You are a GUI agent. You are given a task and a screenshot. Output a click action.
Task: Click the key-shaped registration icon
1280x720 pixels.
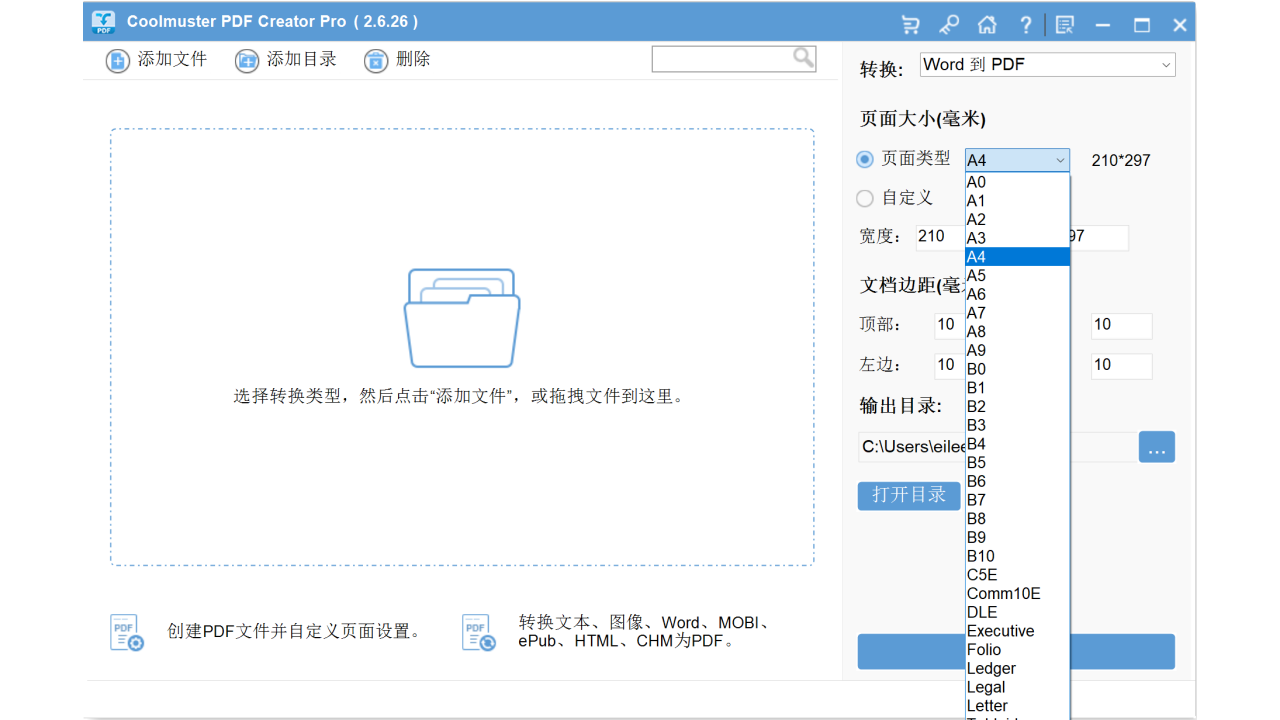coord(948,23)
